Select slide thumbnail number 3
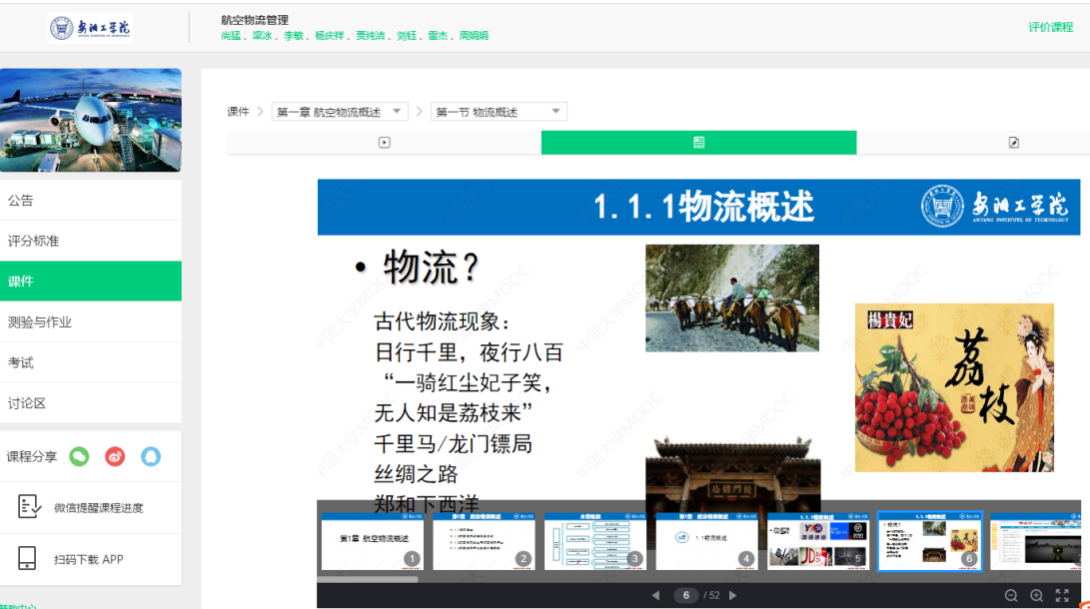 click(595, 541)
